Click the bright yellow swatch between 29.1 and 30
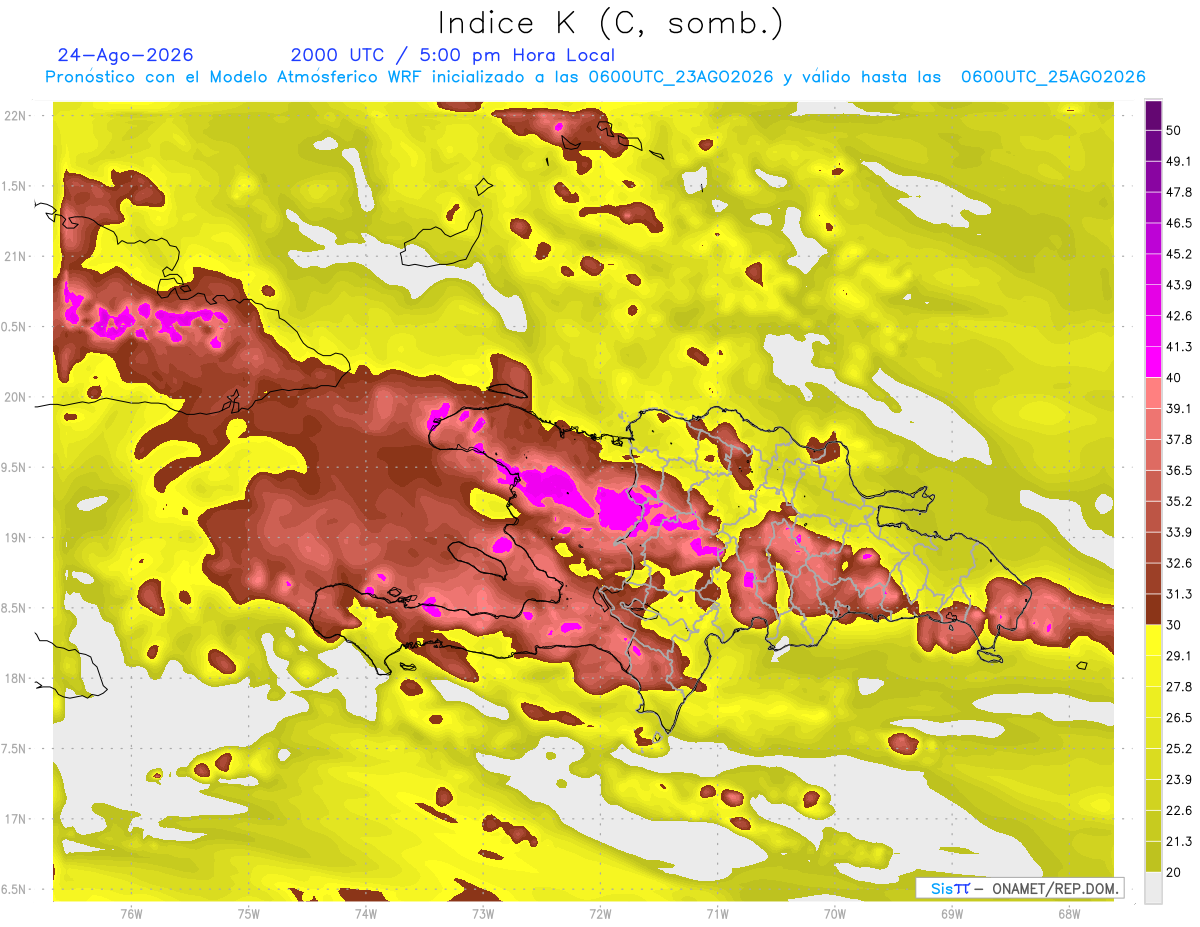This screenshot has width=1200, height=927. tap(1153, 640)
